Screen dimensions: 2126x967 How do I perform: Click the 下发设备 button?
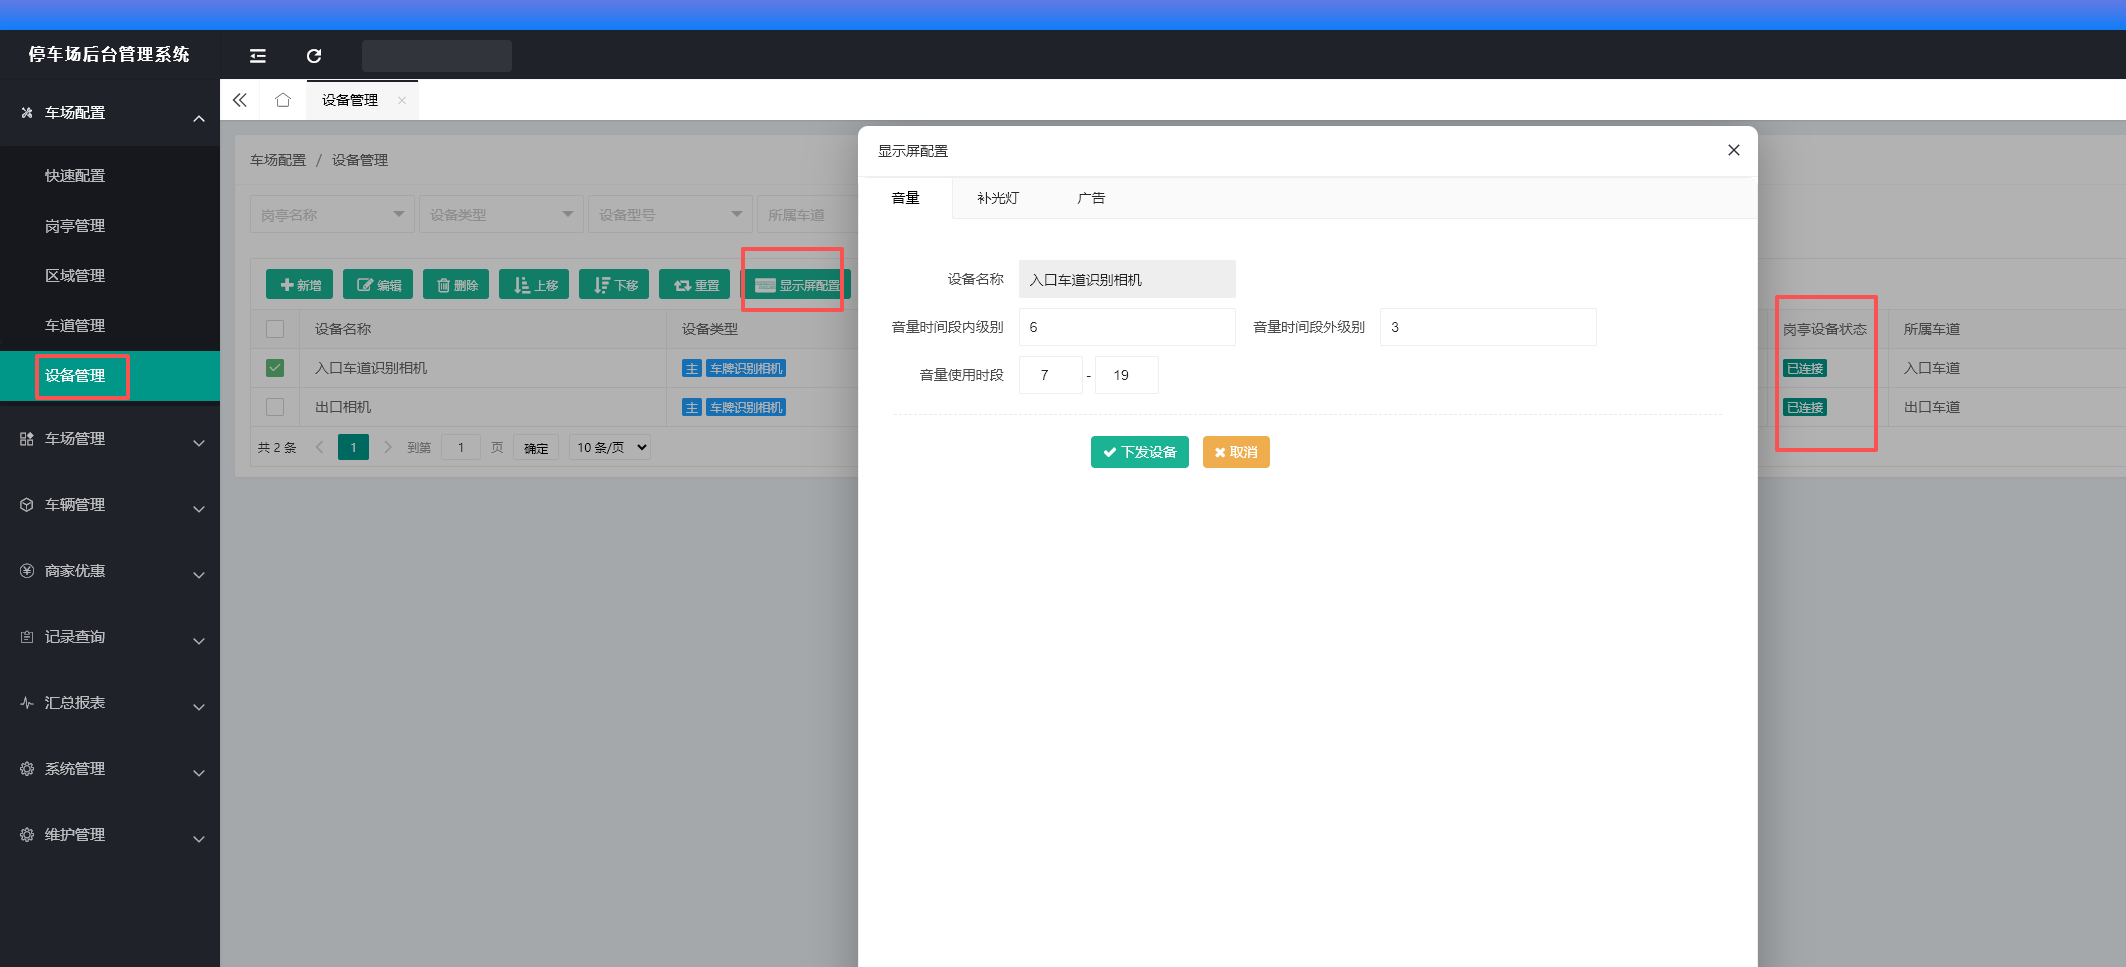tap(1140, 452)
